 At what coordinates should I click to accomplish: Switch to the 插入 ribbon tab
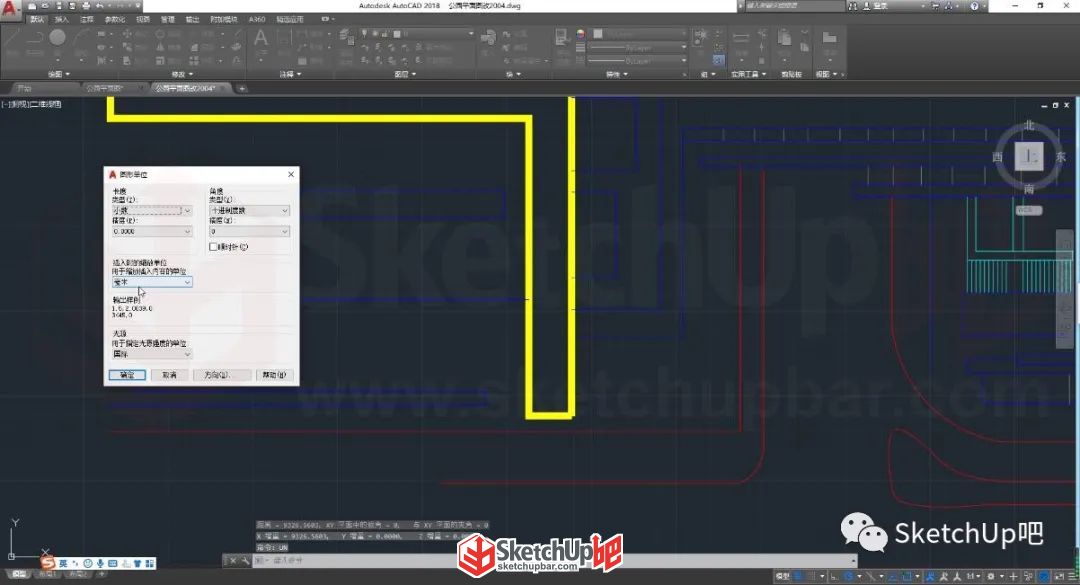[61, 19]
